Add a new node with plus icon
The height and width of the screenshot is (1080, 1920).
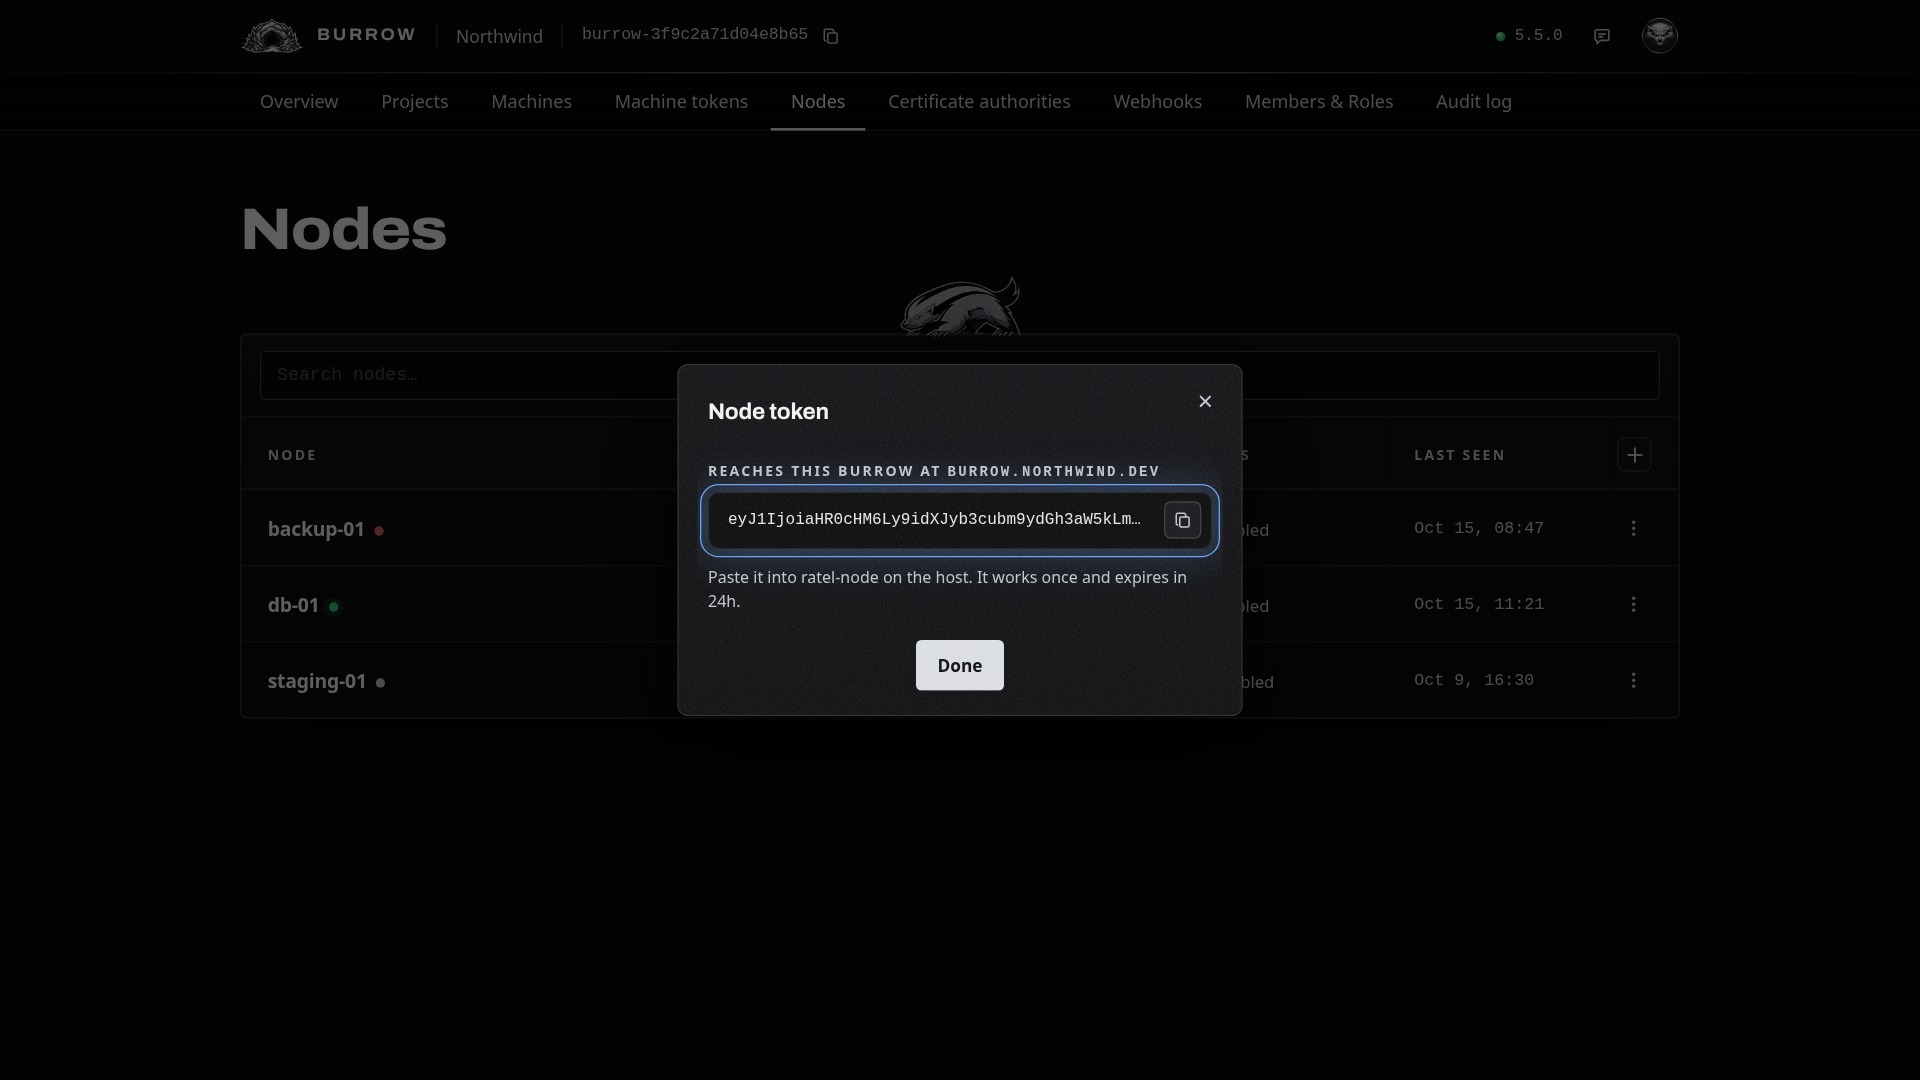1634,455
